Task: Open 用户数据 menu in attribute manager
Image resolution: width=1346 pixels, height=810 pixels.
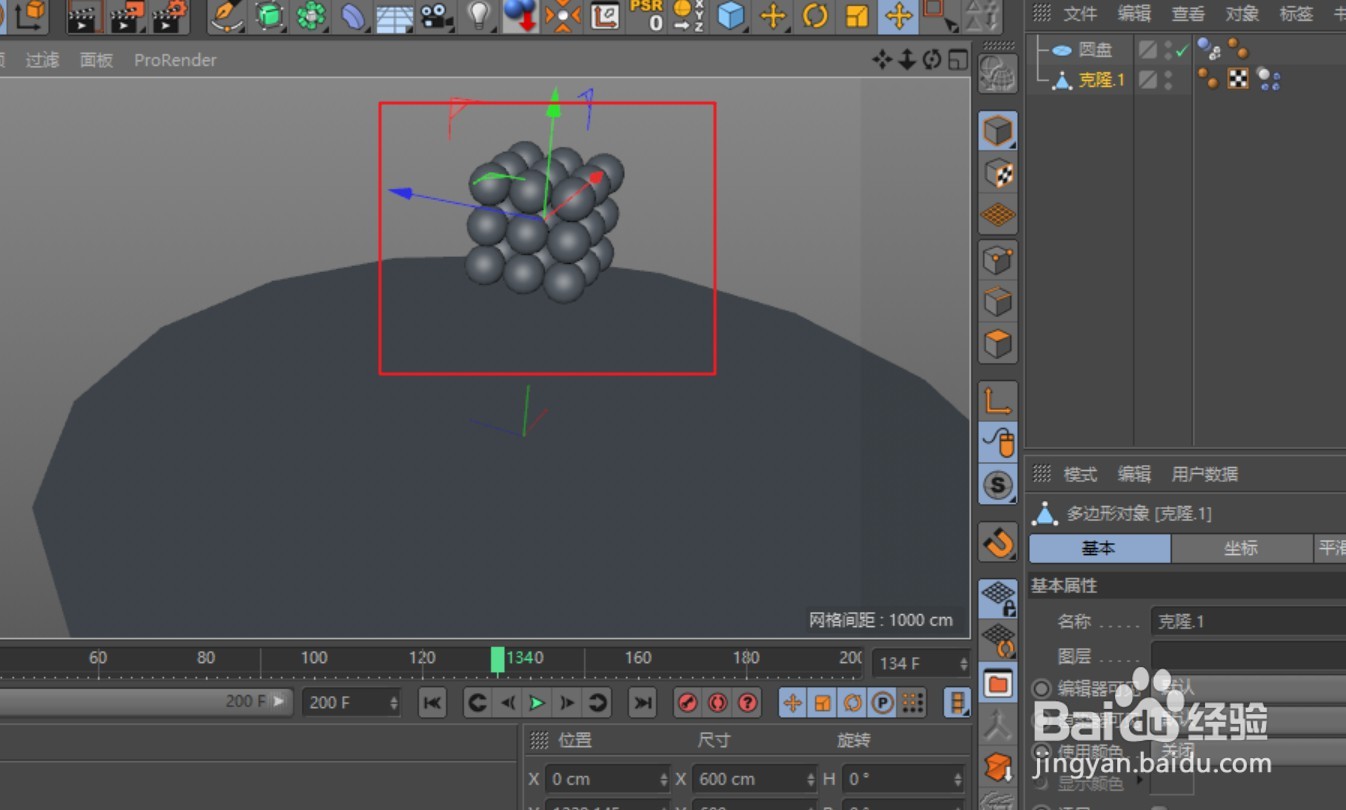Action: (x=1205, y=474)
